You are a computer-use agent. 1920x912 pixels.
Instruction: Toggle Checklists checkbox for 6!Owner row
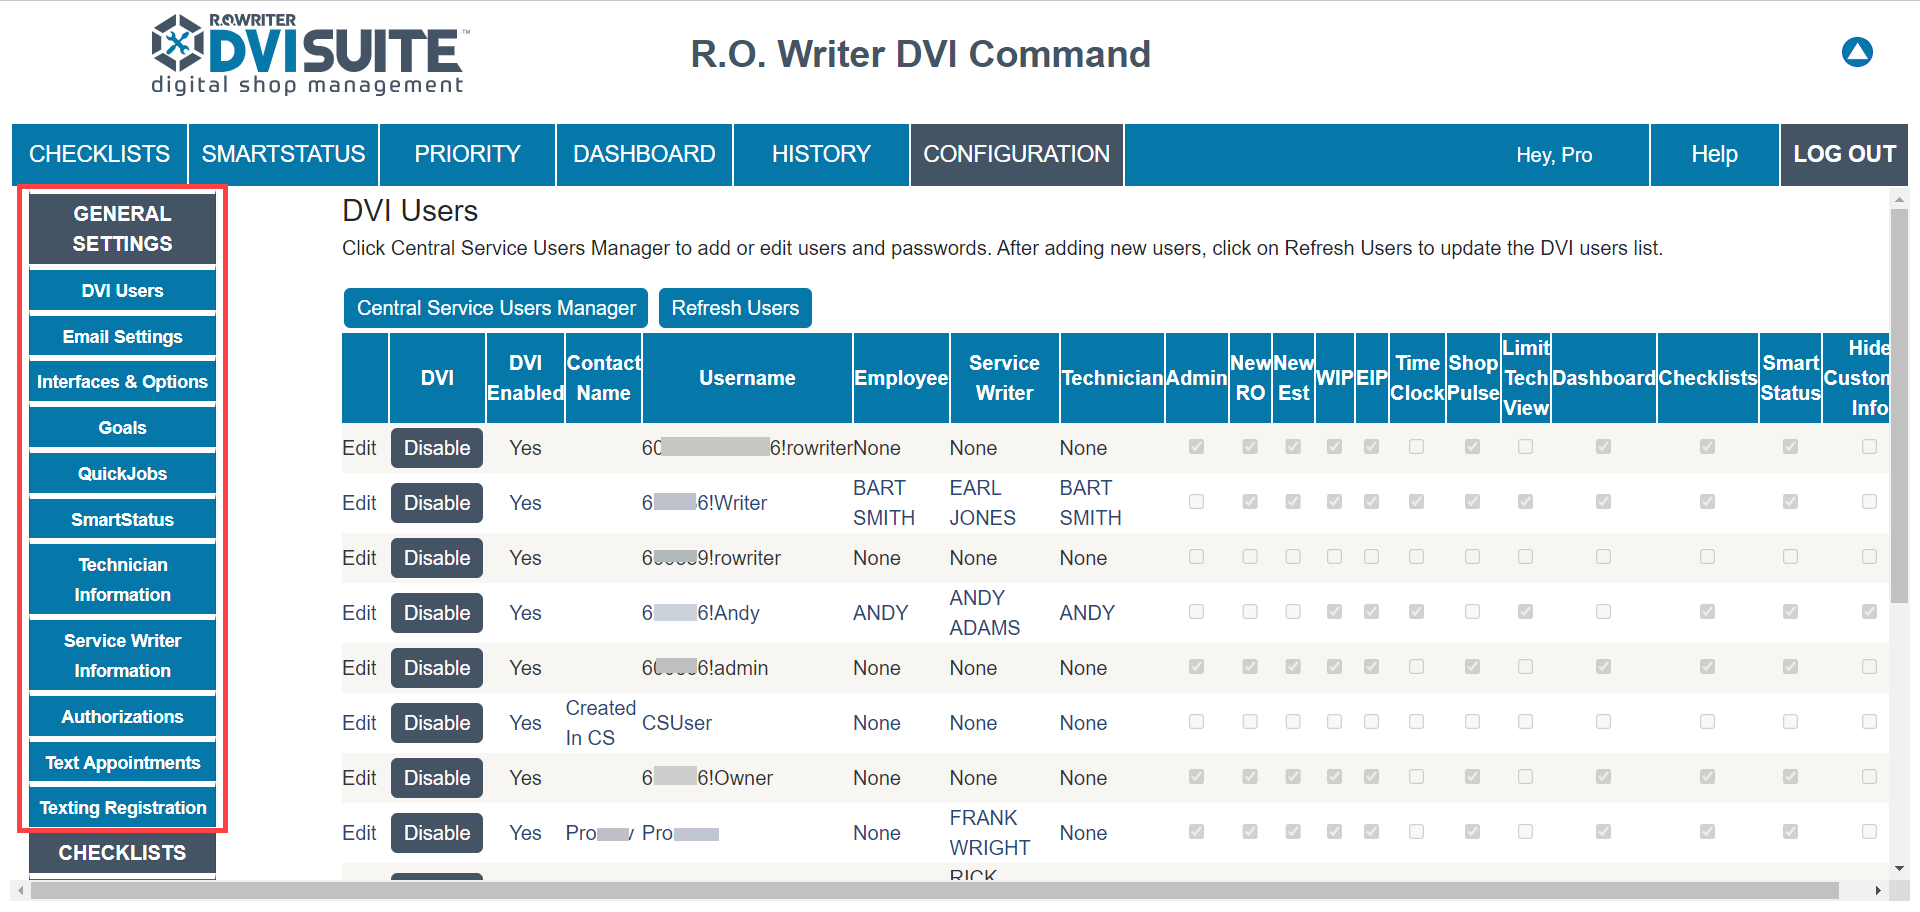pos(1707,777)
